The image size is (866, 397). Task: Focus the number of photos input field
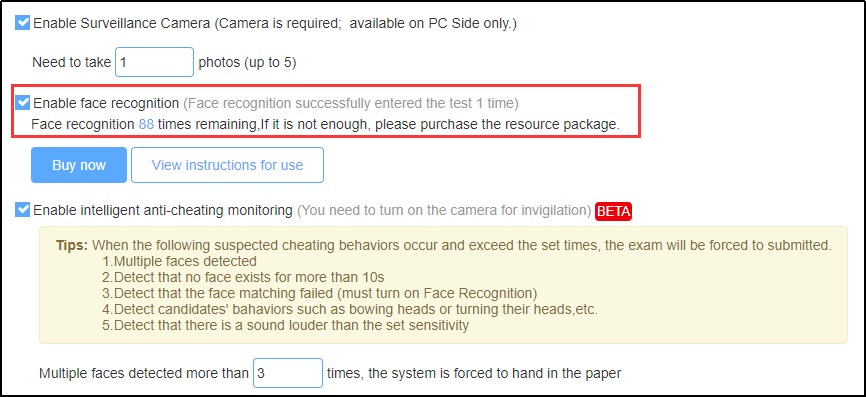pos(155,62)
